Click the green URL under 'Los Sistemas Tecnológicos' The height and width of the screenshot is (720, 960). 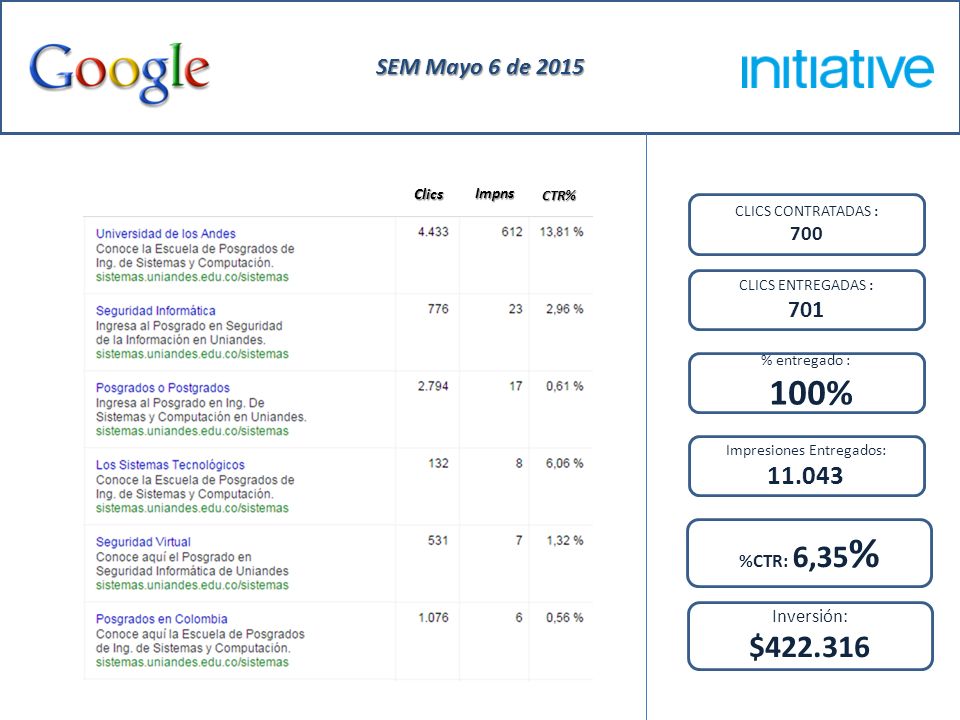coord(192,509)
